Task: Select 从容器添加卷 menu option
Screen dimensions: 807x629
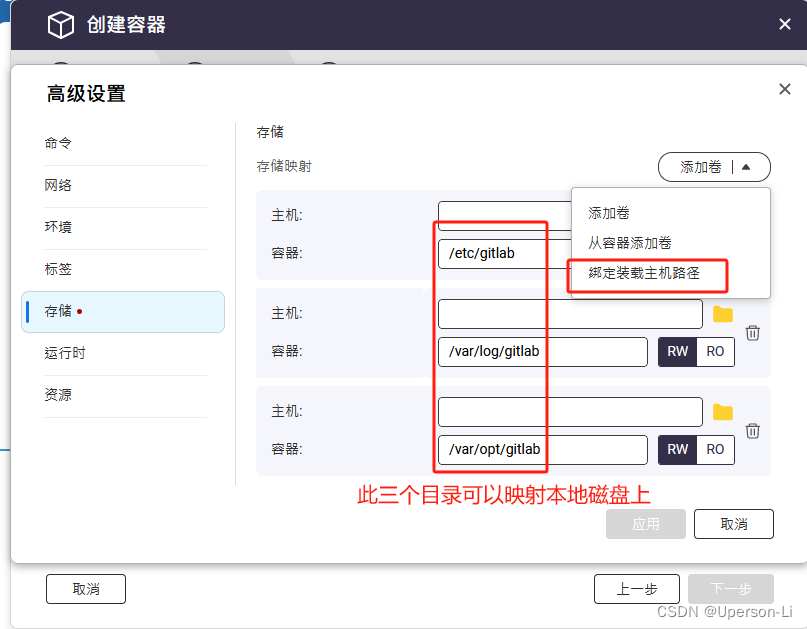Action: tap(629, 242)
